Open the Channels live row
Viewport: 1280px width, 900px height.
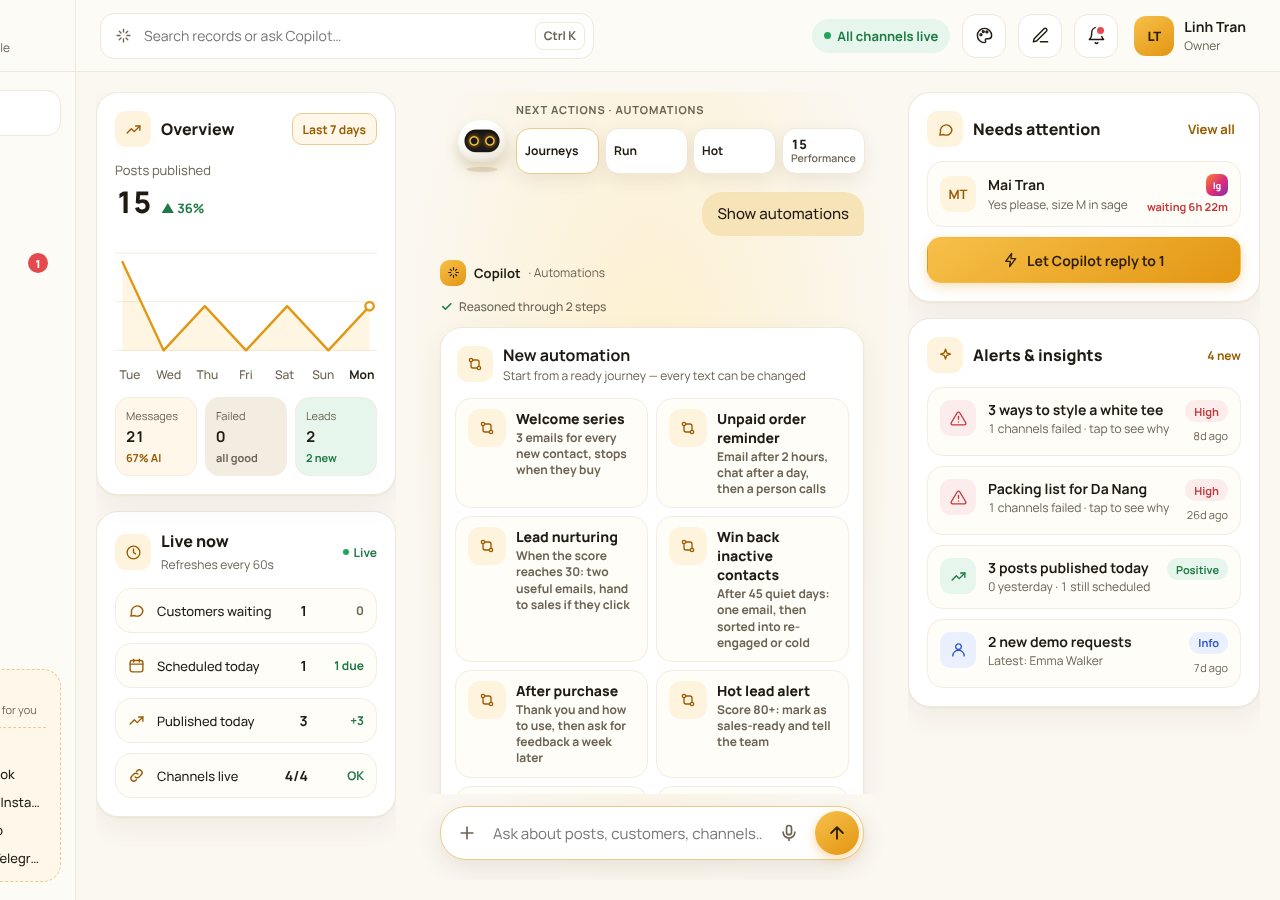[x=246, y=776]
